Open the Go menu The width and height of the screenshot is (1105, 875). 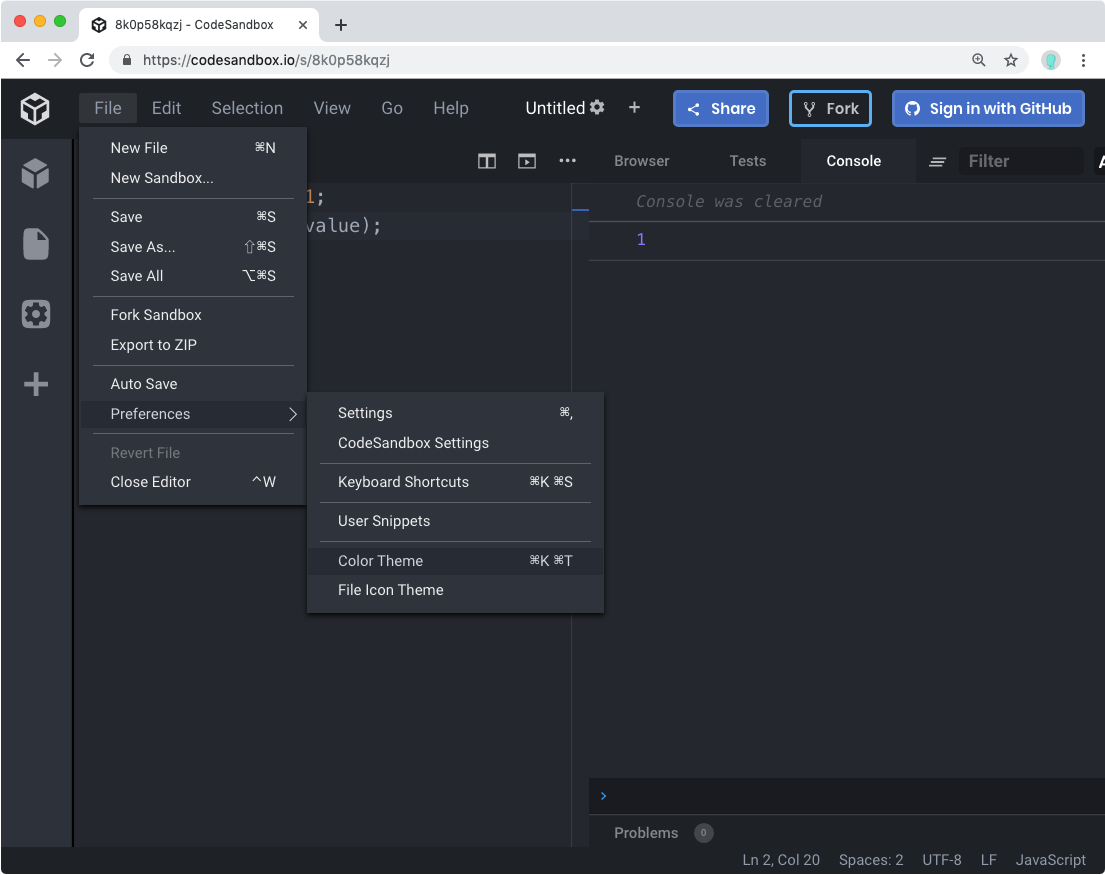click(x=392, y=108)
